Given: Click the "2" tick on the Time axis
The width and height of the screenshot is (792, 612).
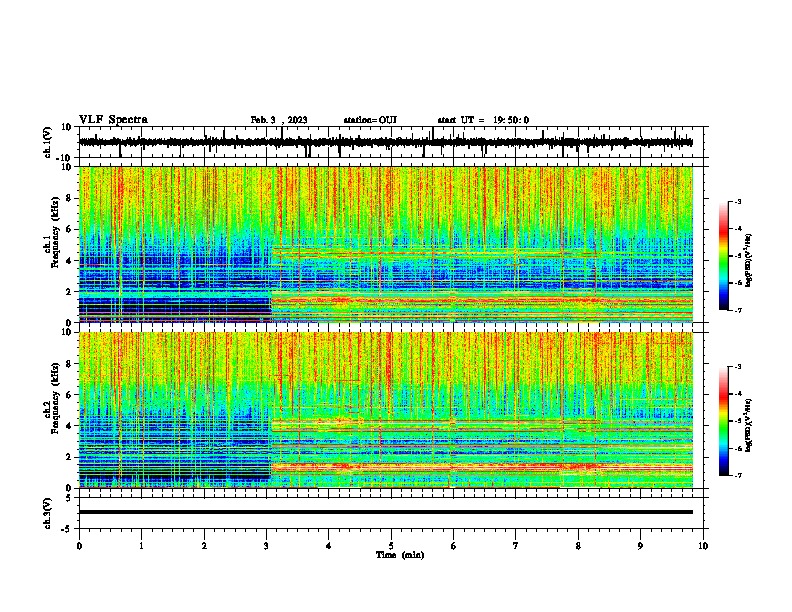Looking at the screenshot, I should [x=204, y=546].
